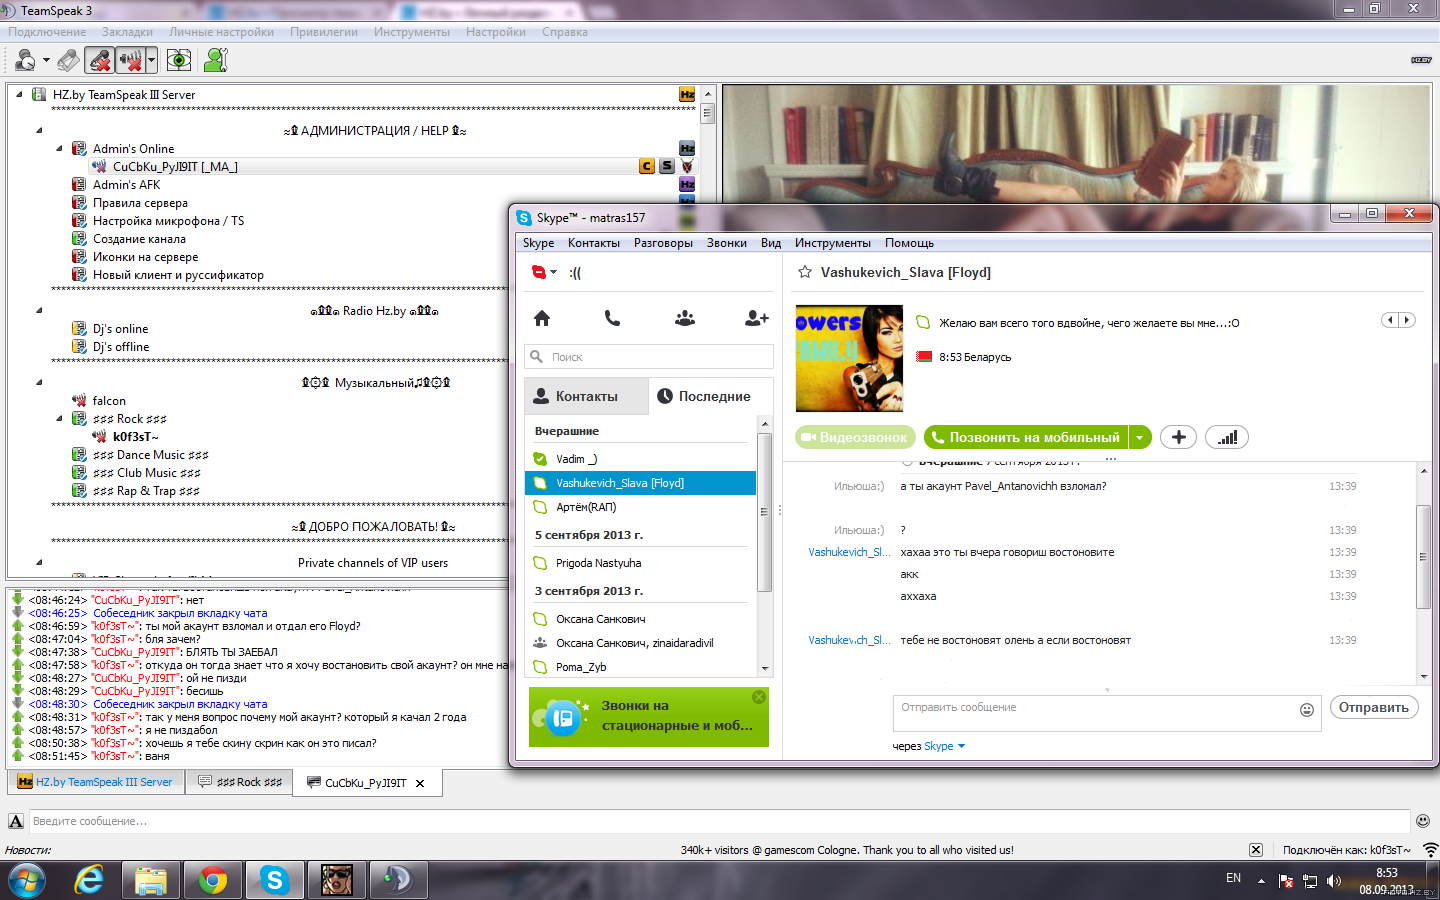Collapse the Музыкальный section
1440x900 pixels.
[x=39, y=382]
